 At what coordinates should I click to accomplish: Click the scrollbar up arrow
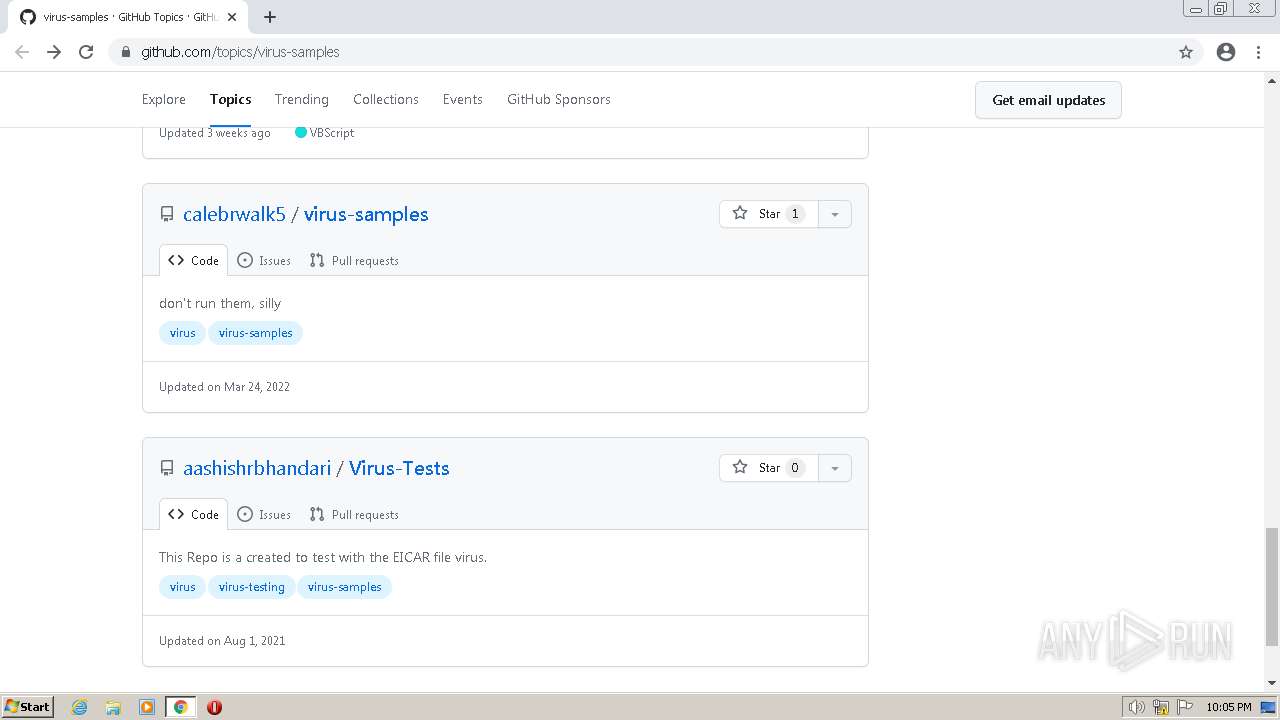pos(1272,79)
